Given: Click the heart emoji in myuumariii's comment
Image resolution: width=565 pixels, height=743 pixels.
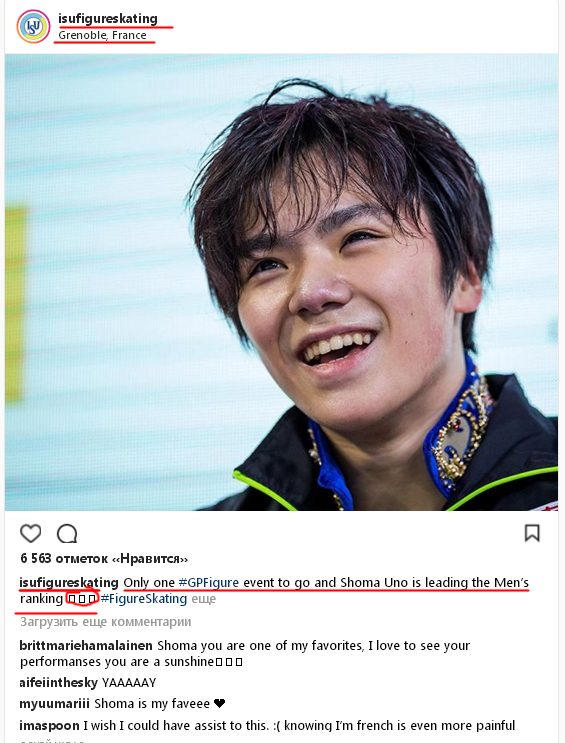Looking at the screenshot, I should coord(219,704).
